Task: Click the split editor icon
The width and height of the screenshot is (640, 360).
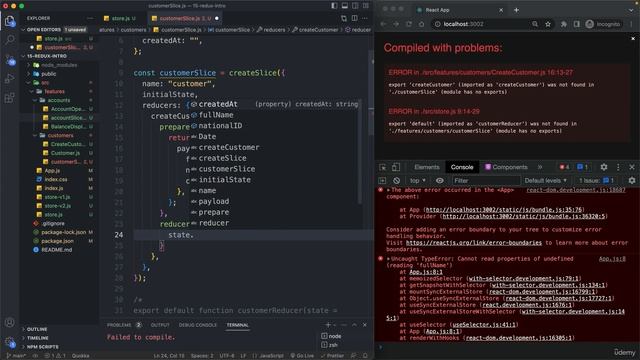Action: 354,18
